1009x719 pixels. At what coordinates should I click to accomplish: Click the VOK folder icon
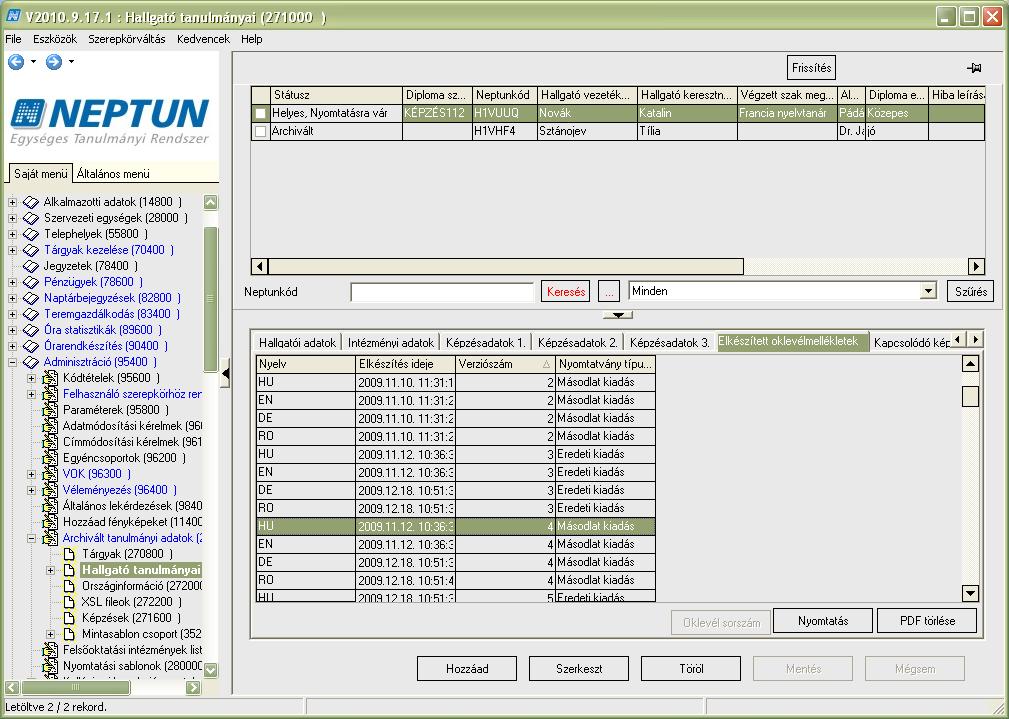coord(50,474)
